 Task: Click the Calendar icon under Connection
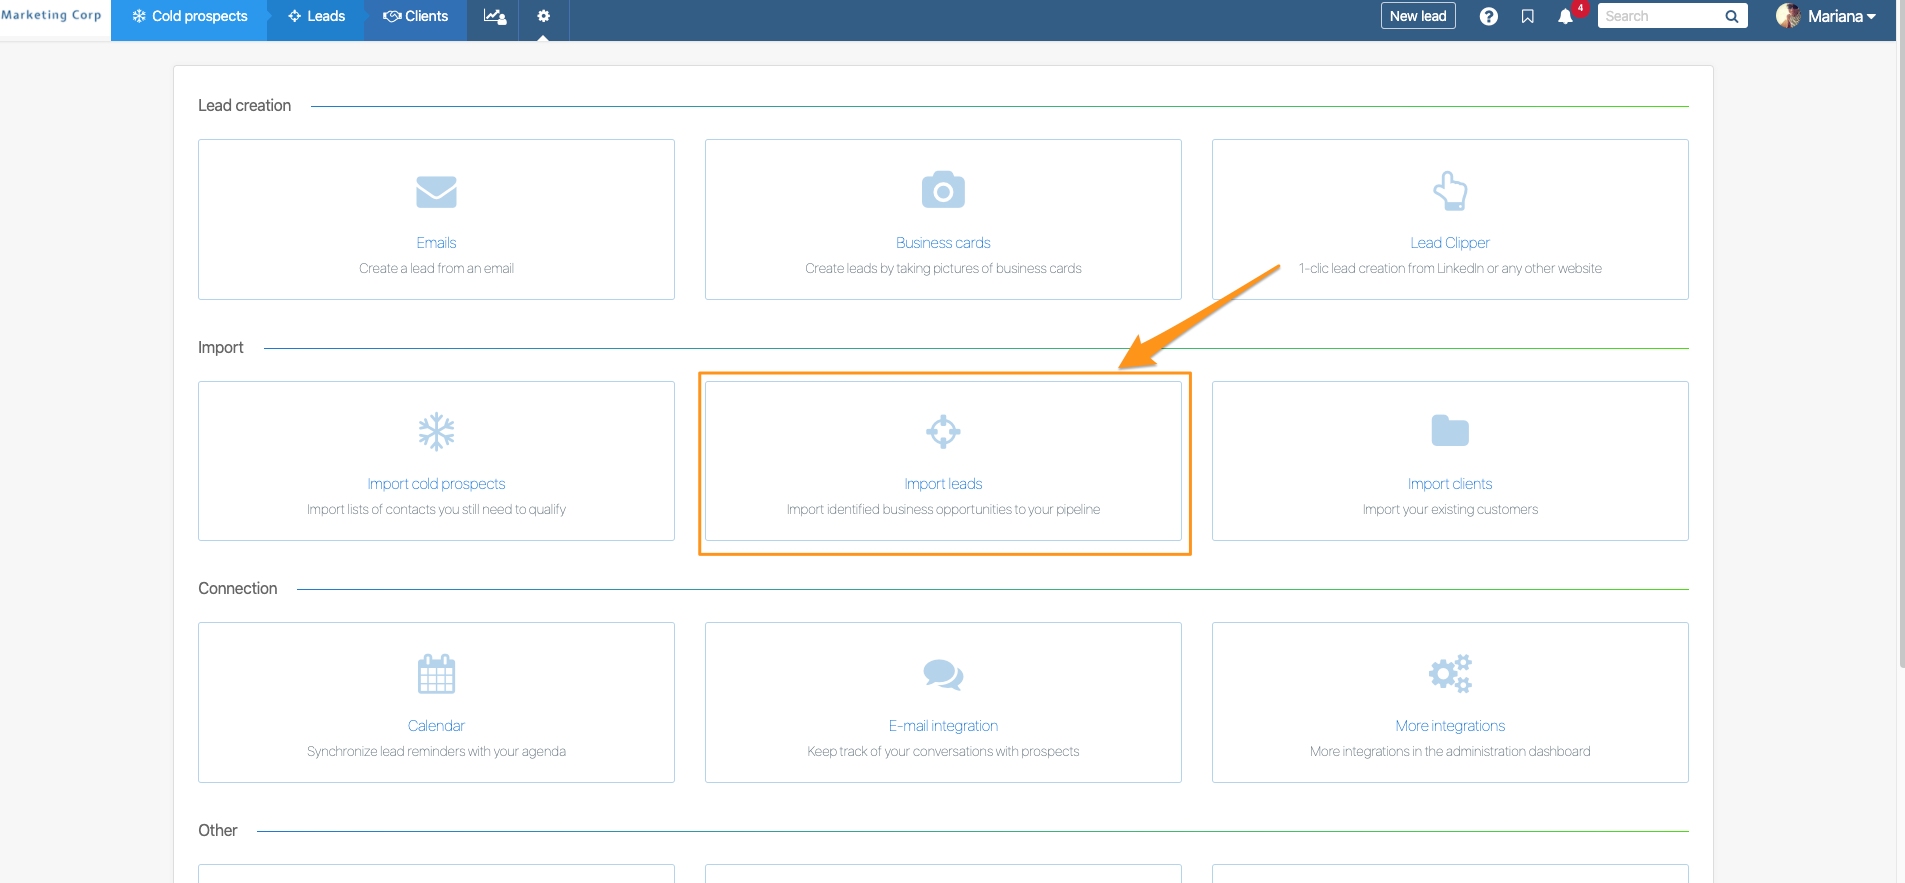(x=436, y=674)
